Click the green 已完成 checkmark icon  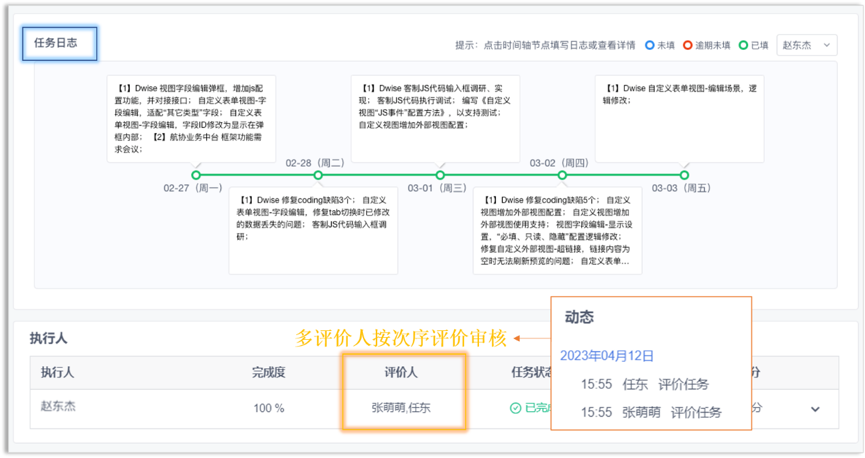tap(515, 408)
